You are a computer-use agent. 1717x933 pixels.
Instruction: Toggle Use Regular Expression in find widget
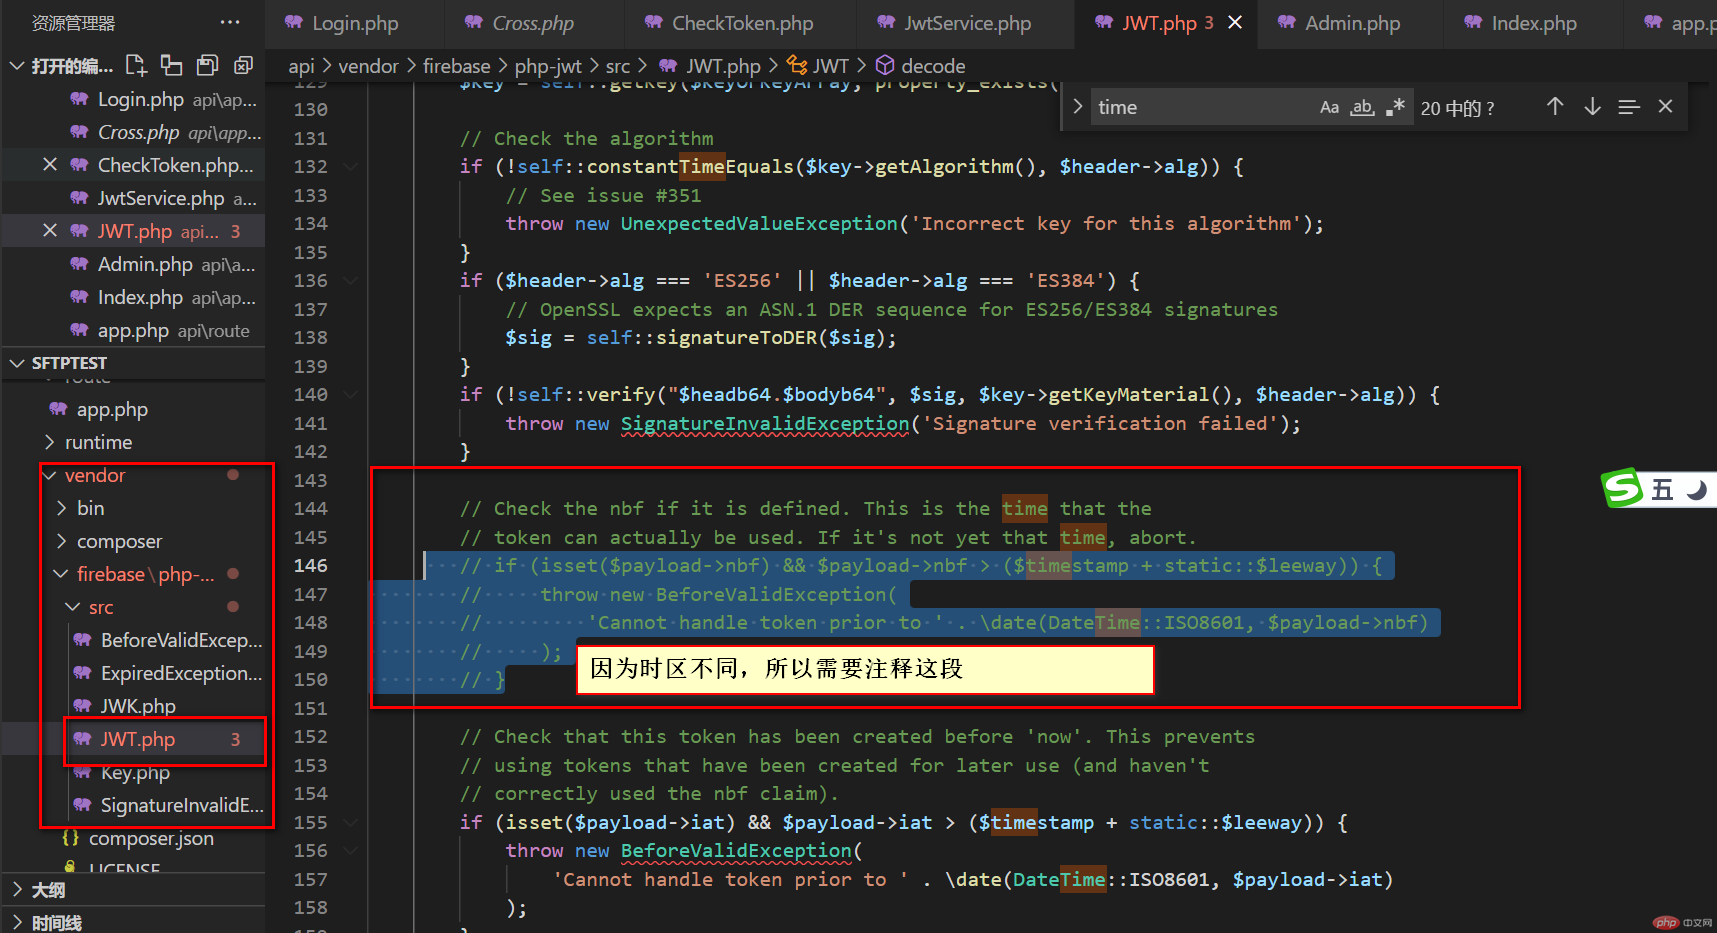tap(1395, 107)
